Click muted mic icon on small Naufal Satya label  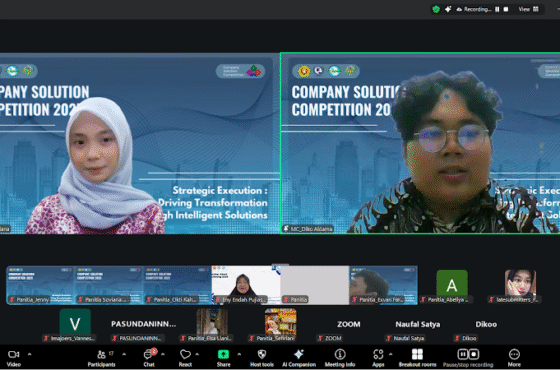point(389,338)
